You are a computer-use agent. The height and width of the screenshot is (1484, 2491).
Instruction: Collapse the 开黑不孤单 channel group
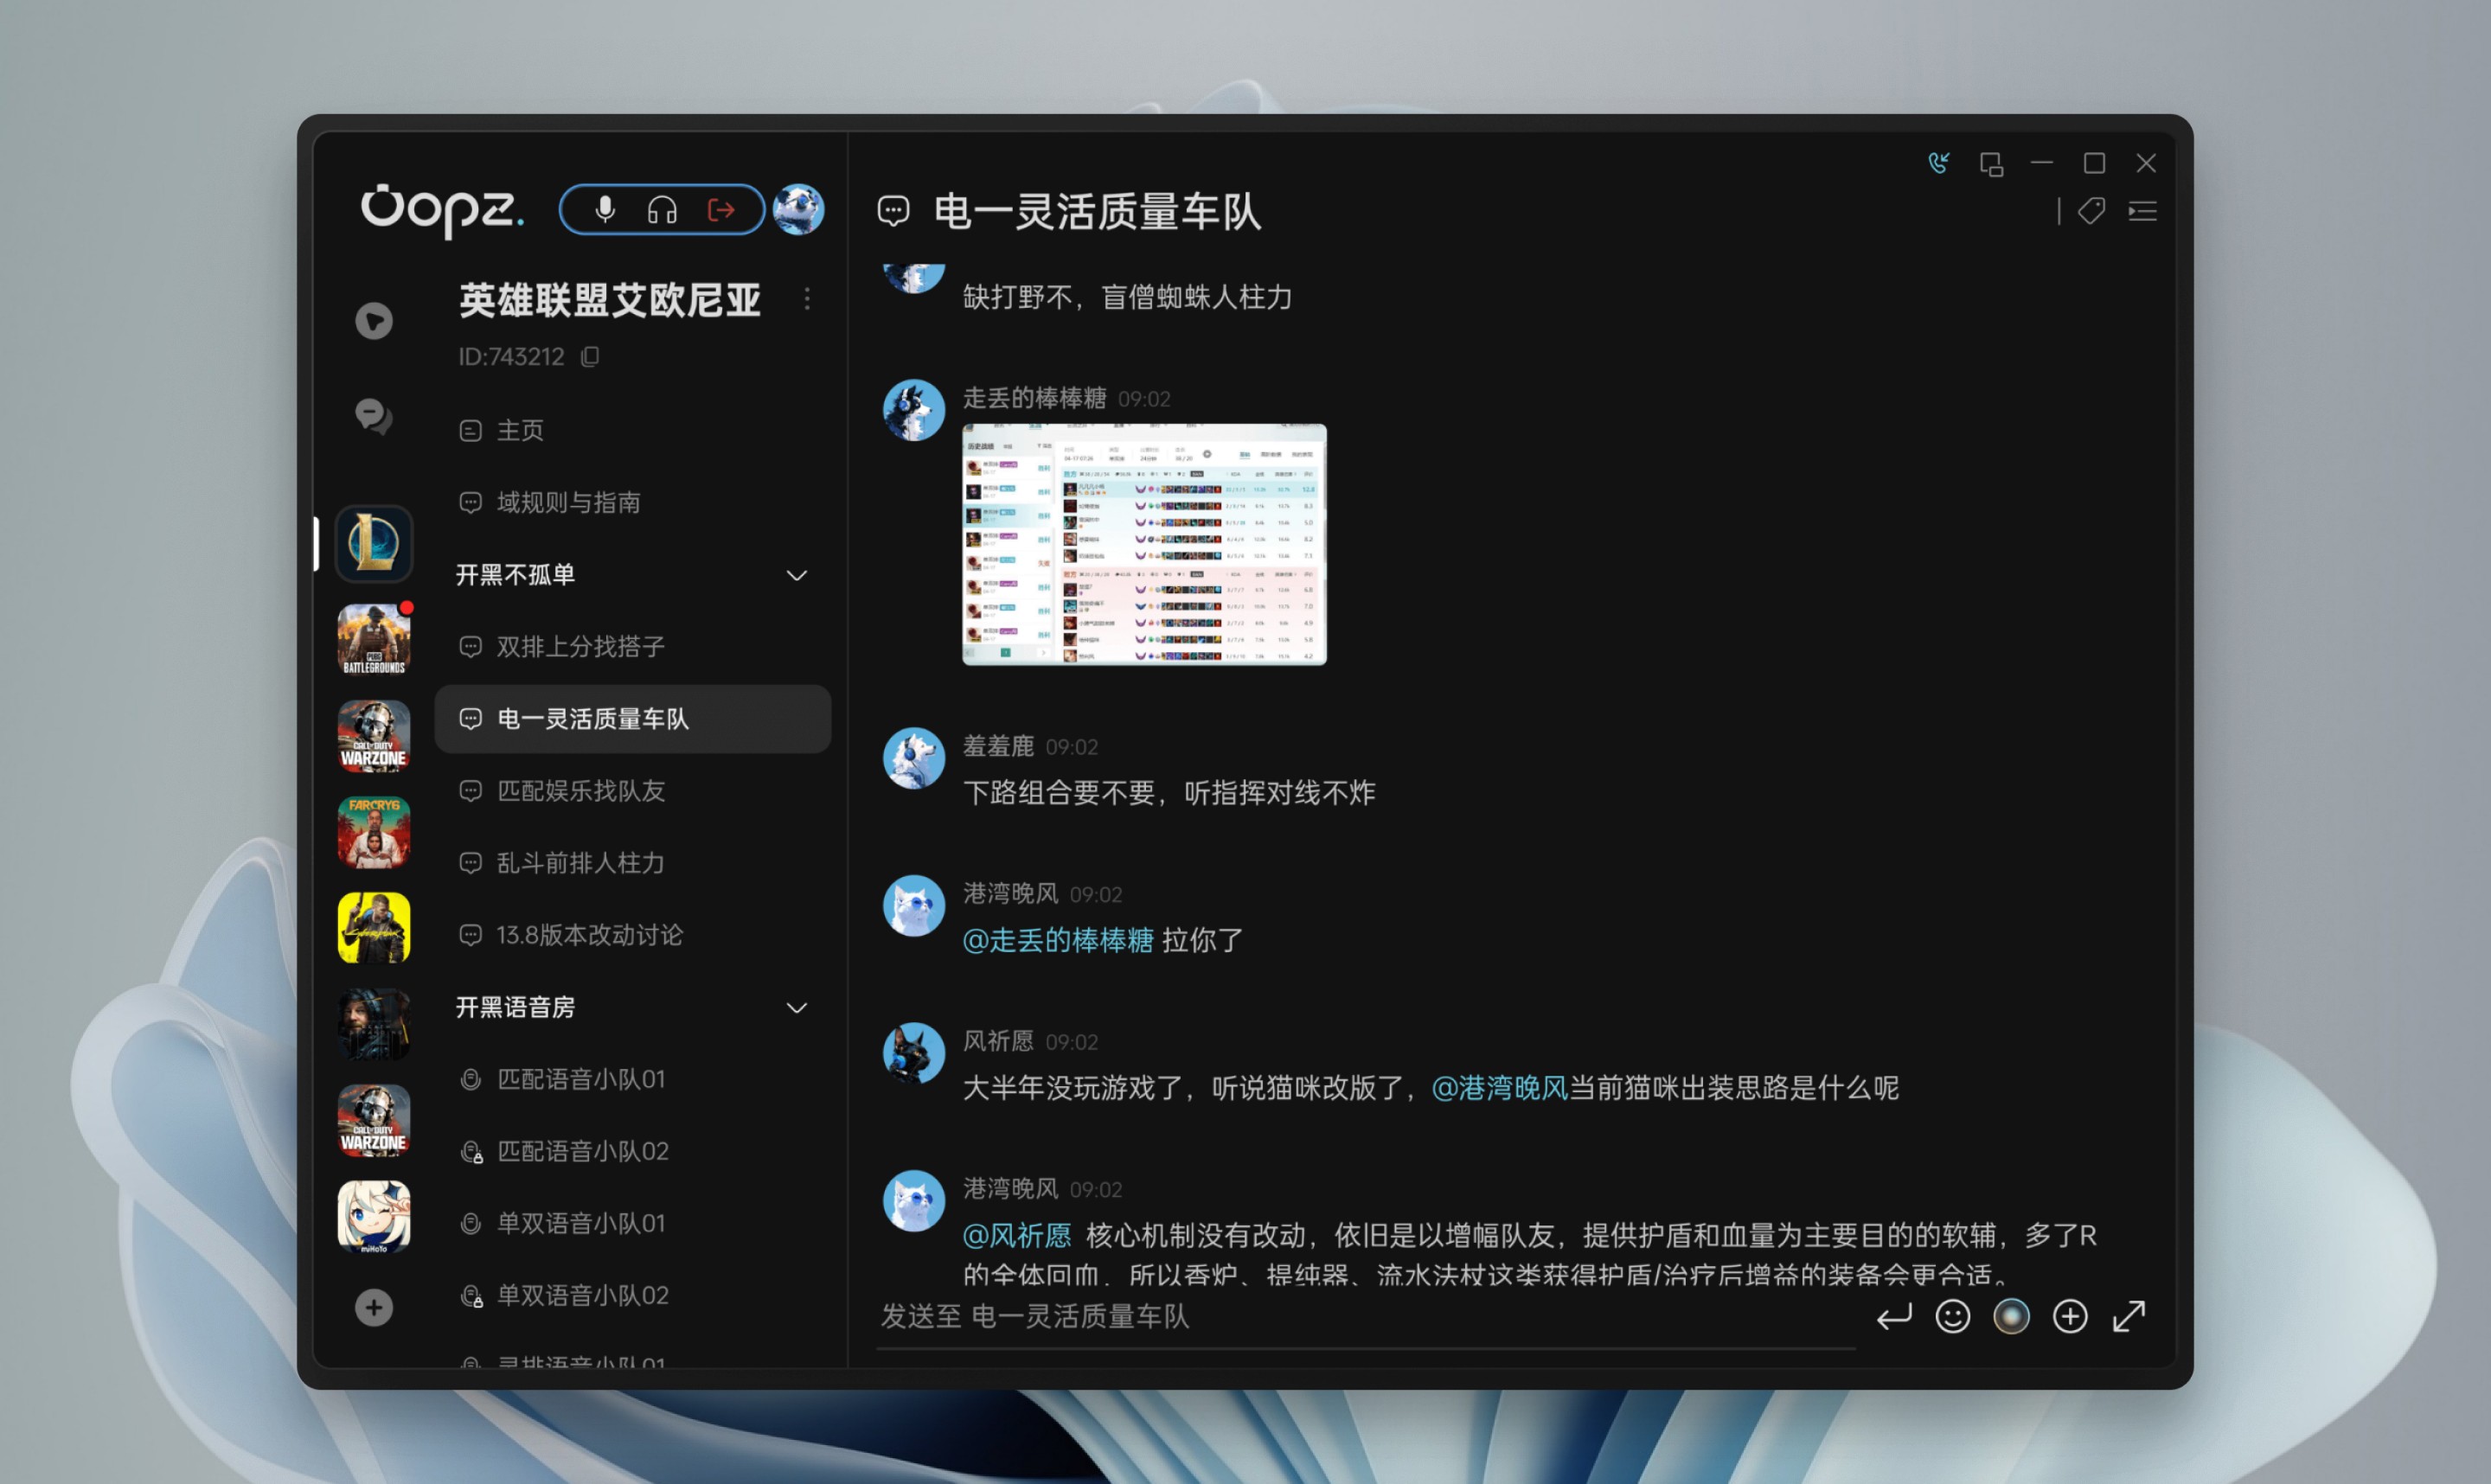796,576
